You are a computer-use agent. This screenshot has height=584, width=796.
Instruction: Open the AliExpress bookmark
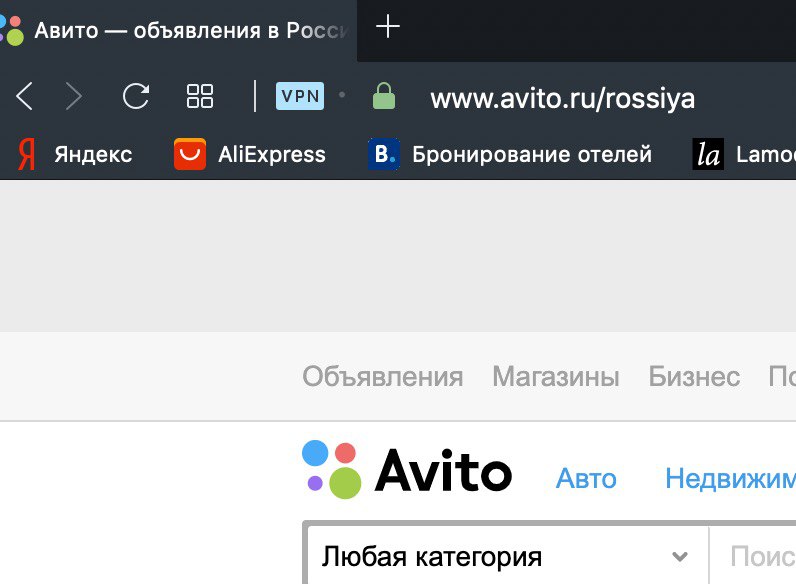250,154
